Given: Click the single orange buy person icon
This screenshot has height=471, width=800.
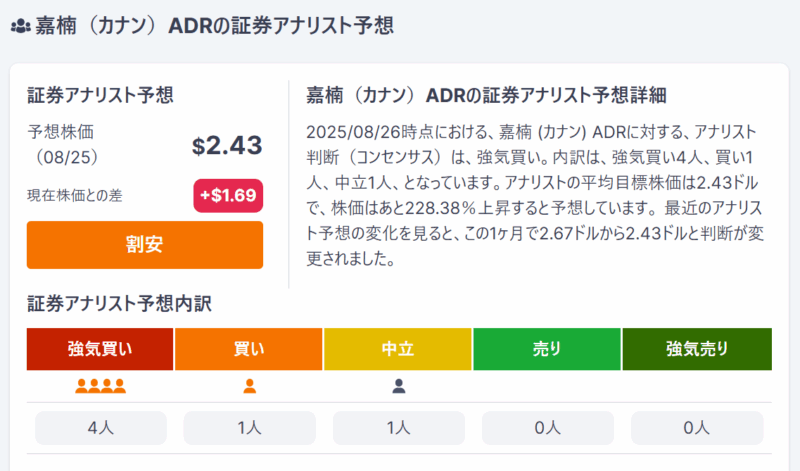Looking at the screenshot, I should pyautogui.click(x=249, y=386).
